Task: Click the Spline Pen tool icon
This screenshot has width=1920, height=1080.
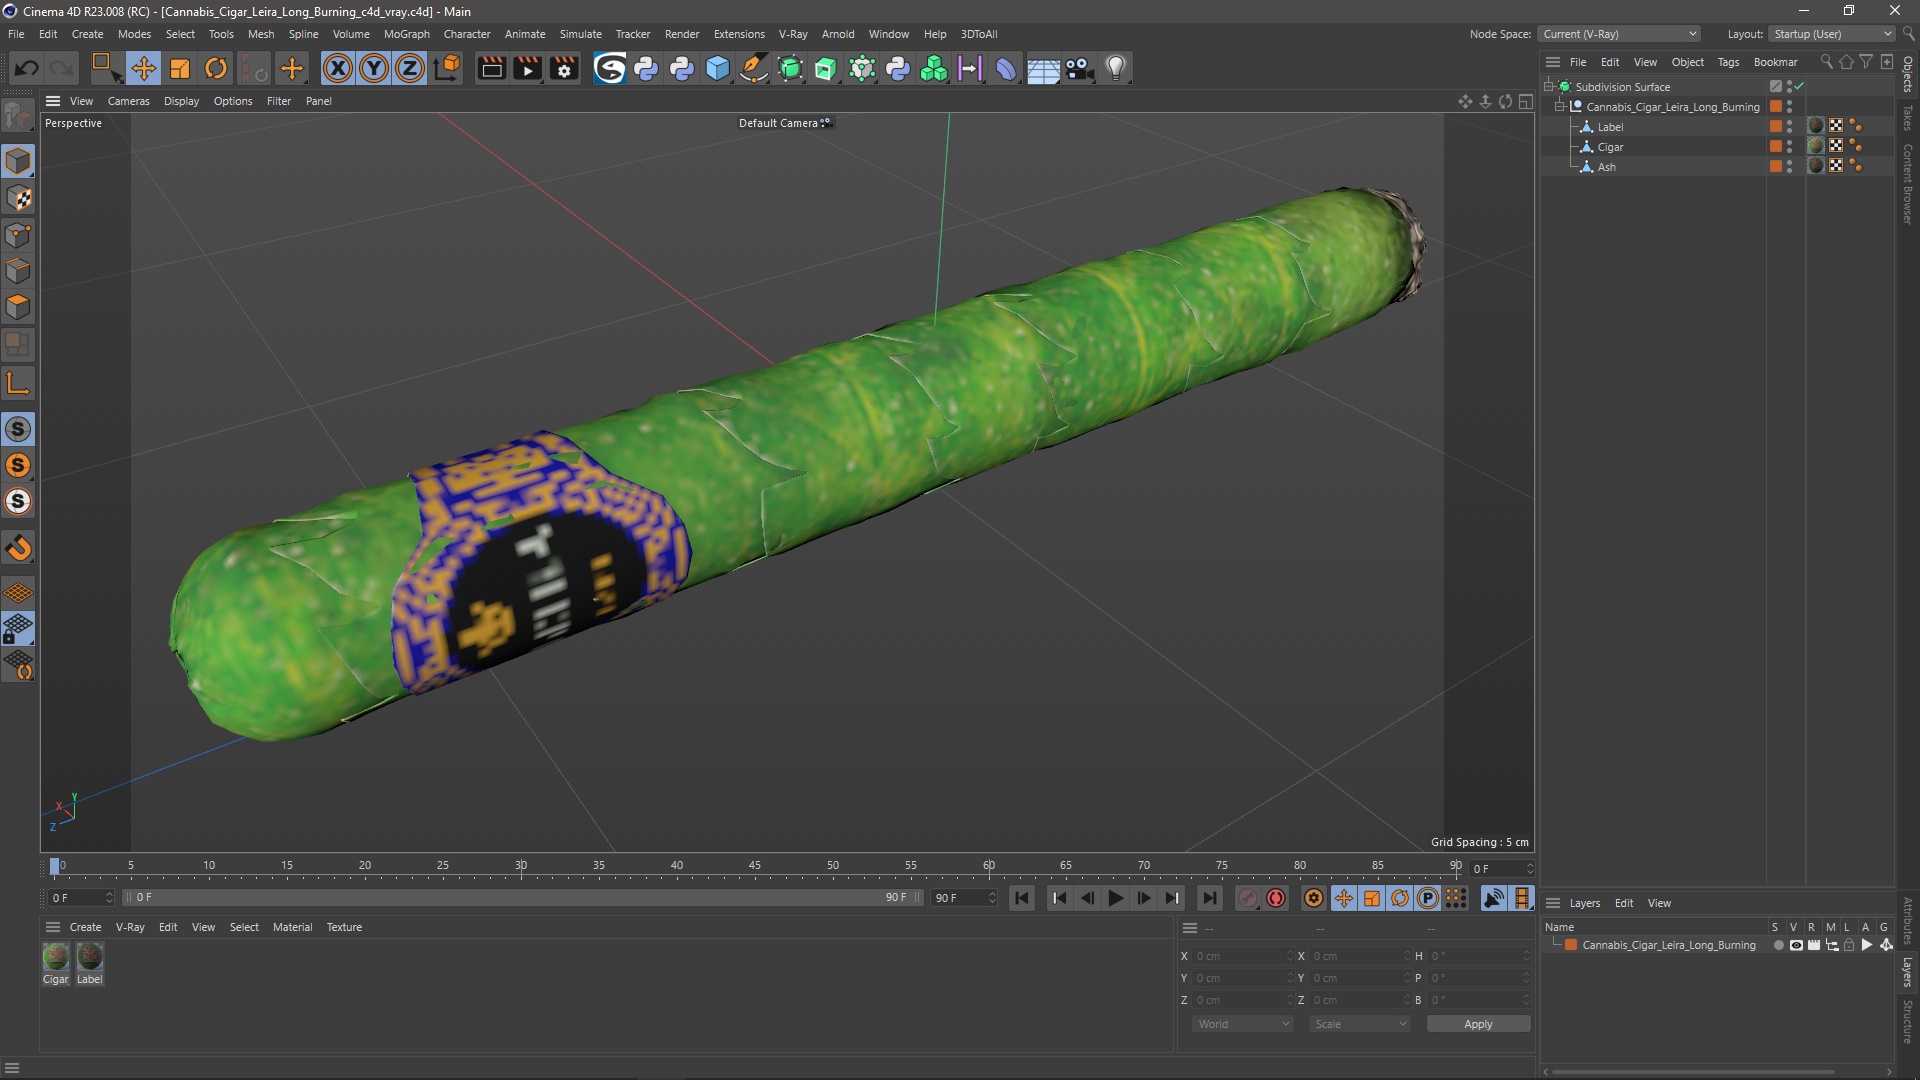Action: click(754, 68)
